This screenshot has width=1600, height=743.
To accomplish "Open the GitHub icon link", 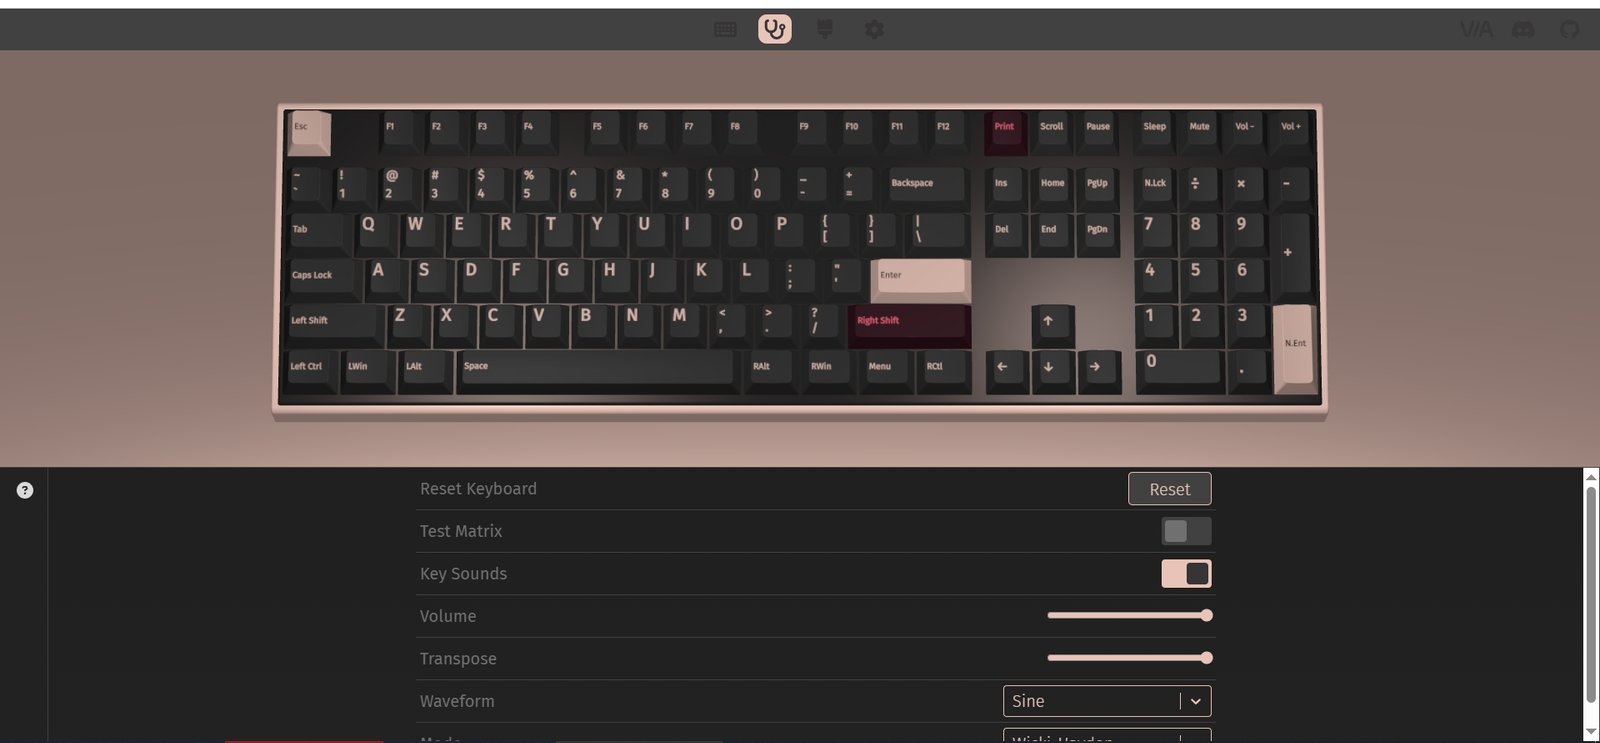I will (1570, 29).
